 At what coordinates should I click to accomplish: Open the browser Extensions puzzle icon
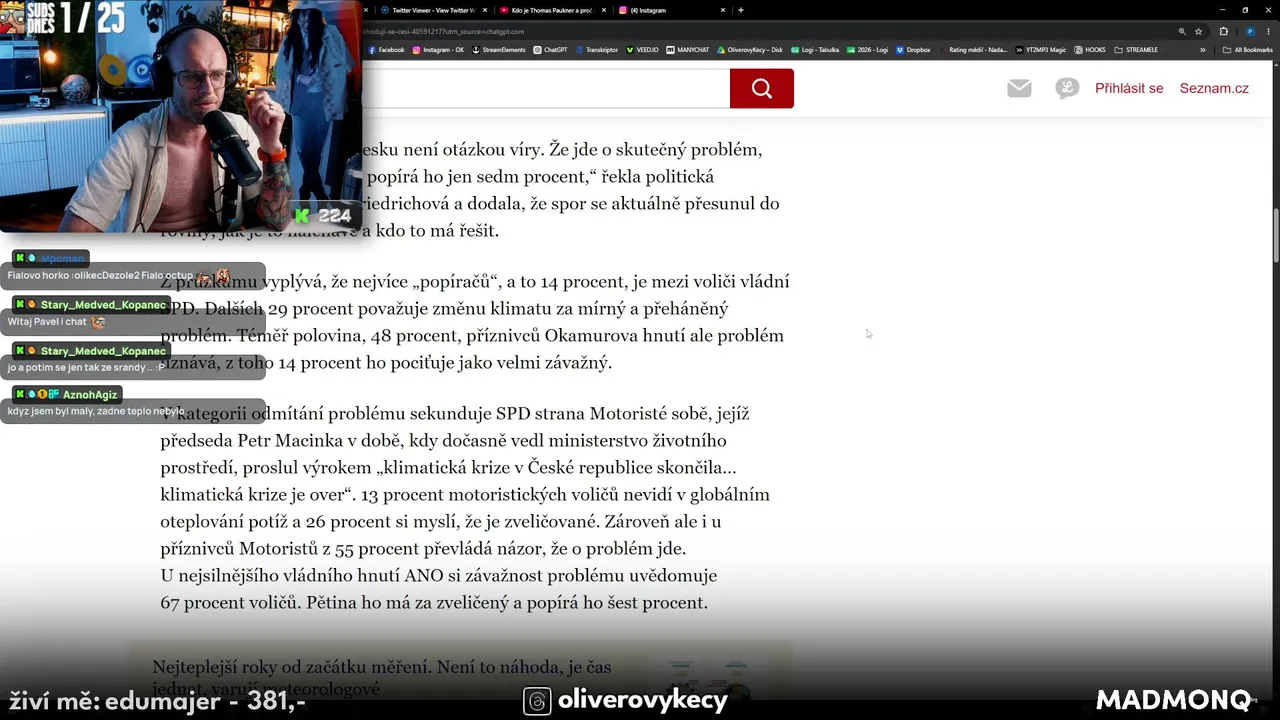coord(1223,31)
